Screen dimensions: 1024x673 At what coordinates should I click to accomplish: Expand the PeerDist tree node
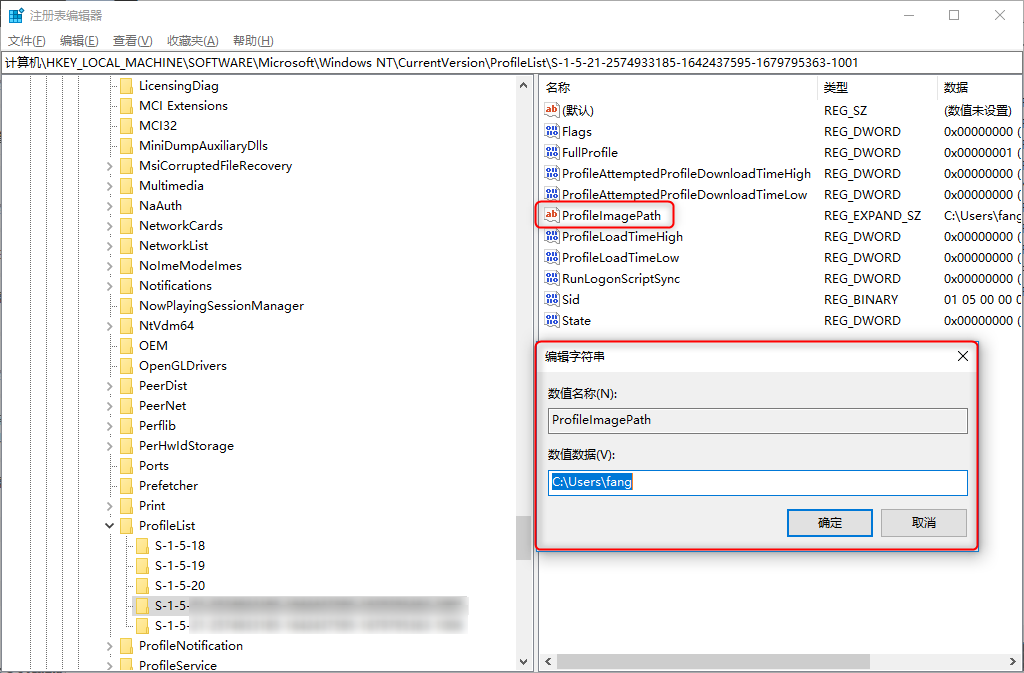(109, 386)
